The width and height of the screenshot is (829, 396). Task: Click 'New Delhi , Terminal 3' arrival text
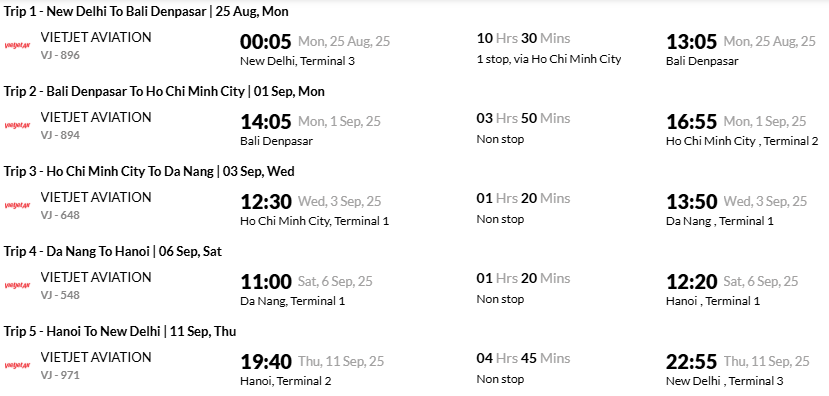point(724,381)
